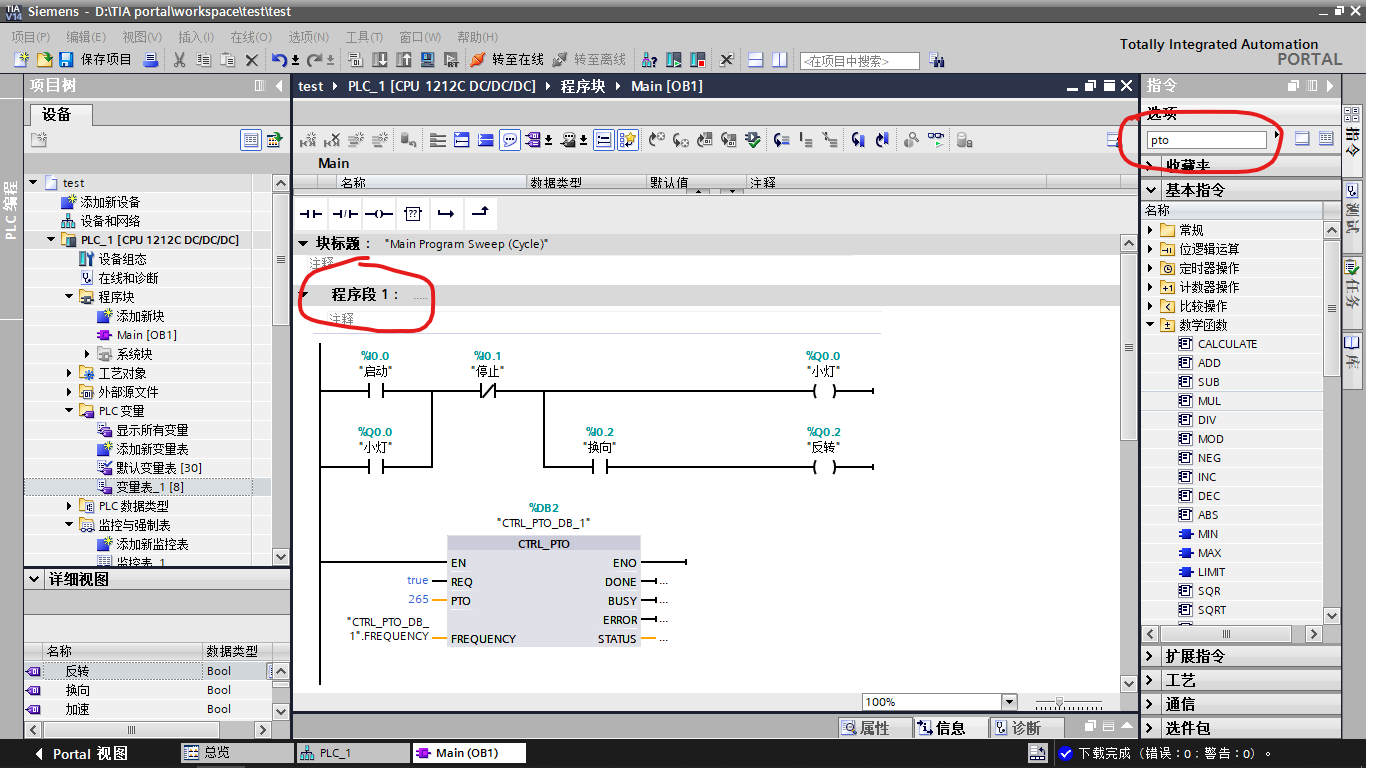Image resolution: width=1374 pixels, height=776 pixels.
Task: Switch to the 属性 inspector tab
Action: [875, 728]
